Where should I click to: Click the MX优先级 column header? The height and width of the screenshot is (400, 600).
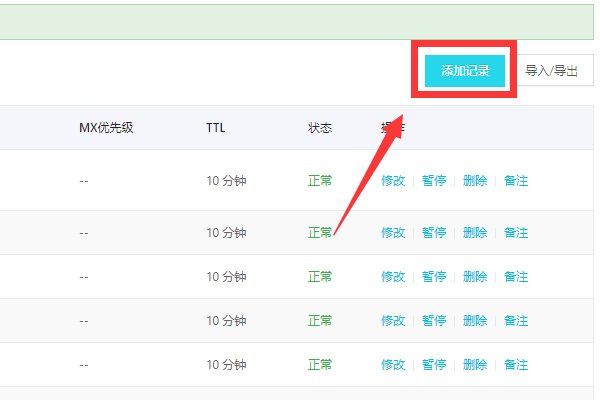pos(104,128)
